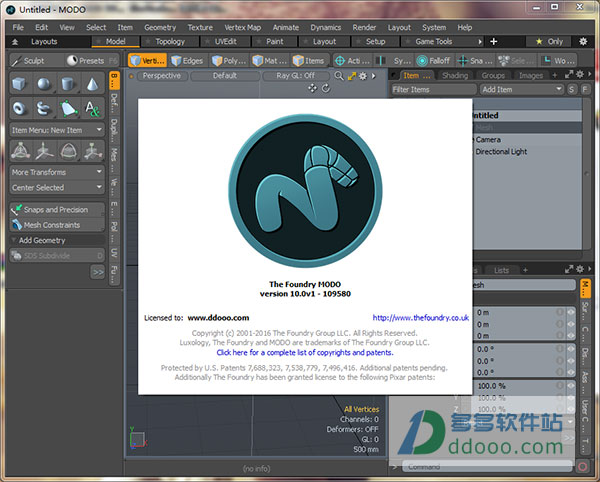Switch to the Topology layout tab
This screenshot has width=600, height=482.
(x=170, y=41)
